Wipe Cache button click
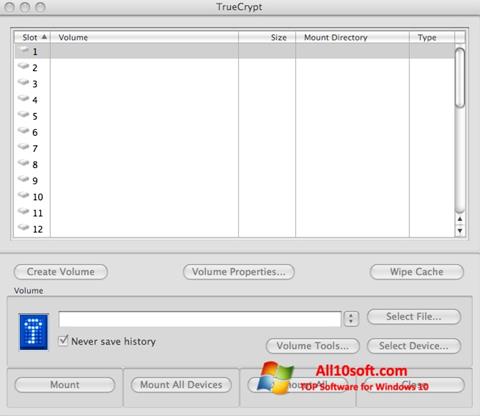The width and height of the screenshot is (480, 416). point(417,272)
